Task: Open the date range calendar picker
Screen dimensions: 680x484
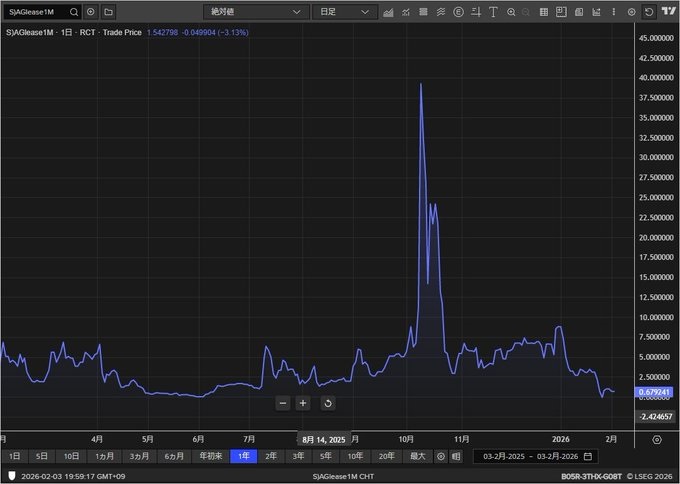Action: (587, 456)
